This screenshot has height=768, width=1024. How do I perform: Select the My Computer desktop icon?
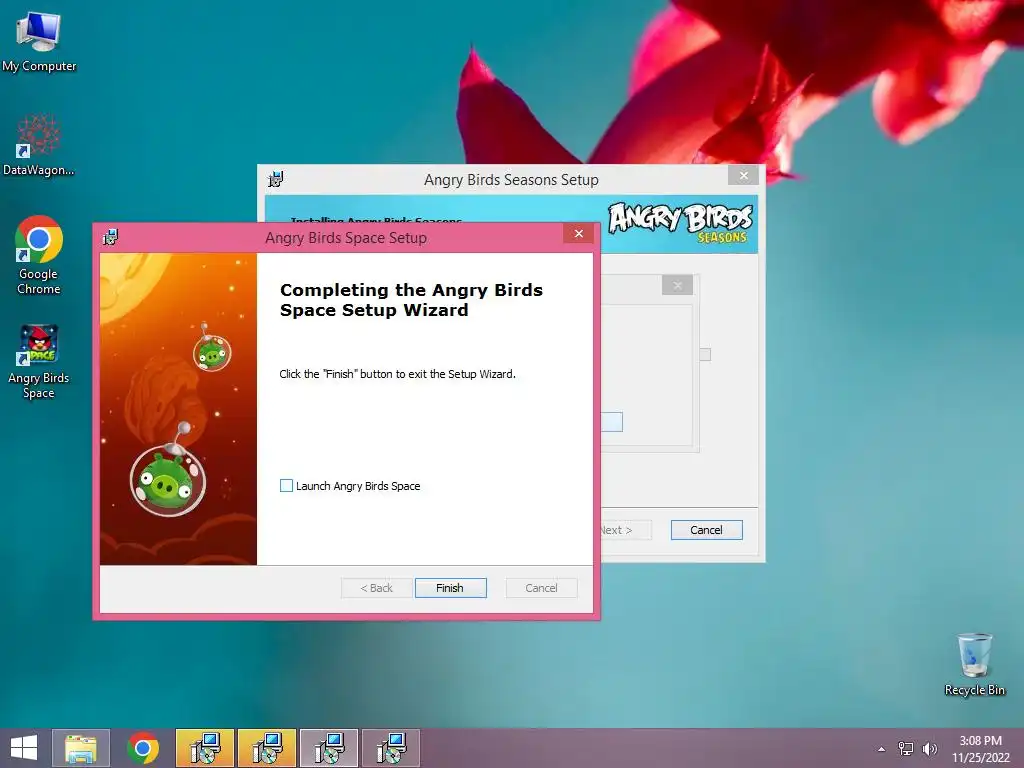pos(39,40)
